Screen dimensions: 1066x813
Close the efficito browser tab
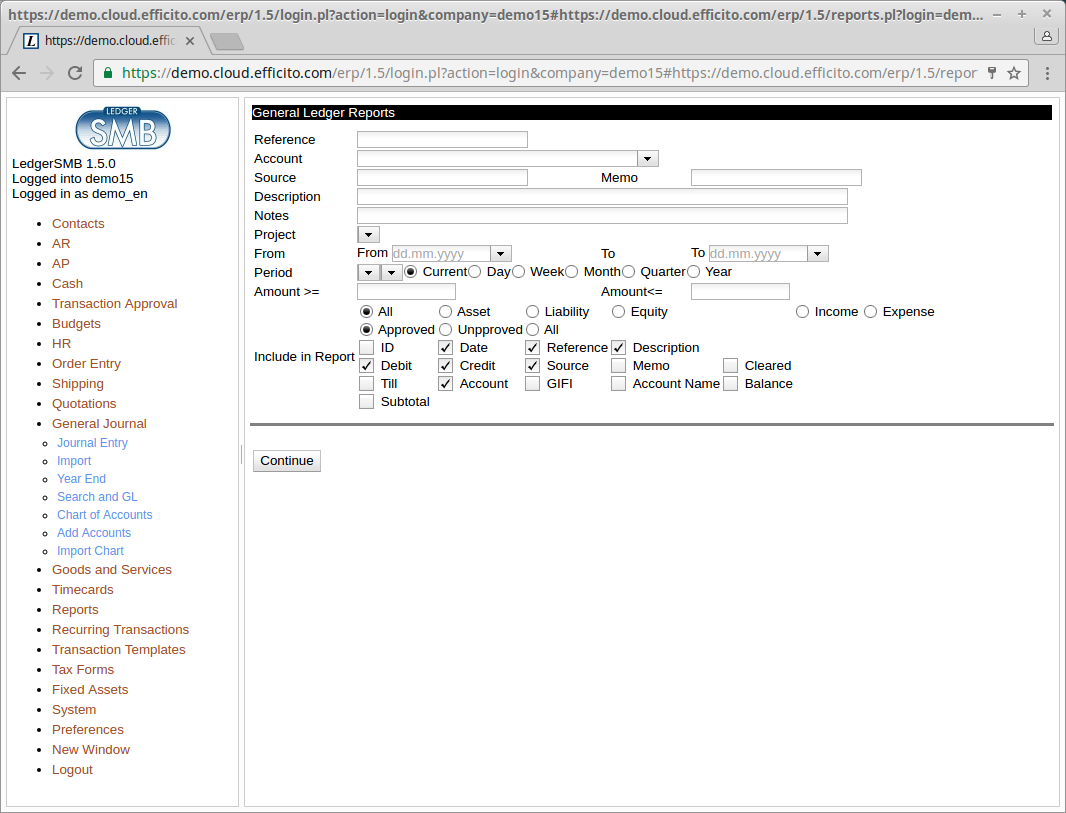(x=190, y=41)
